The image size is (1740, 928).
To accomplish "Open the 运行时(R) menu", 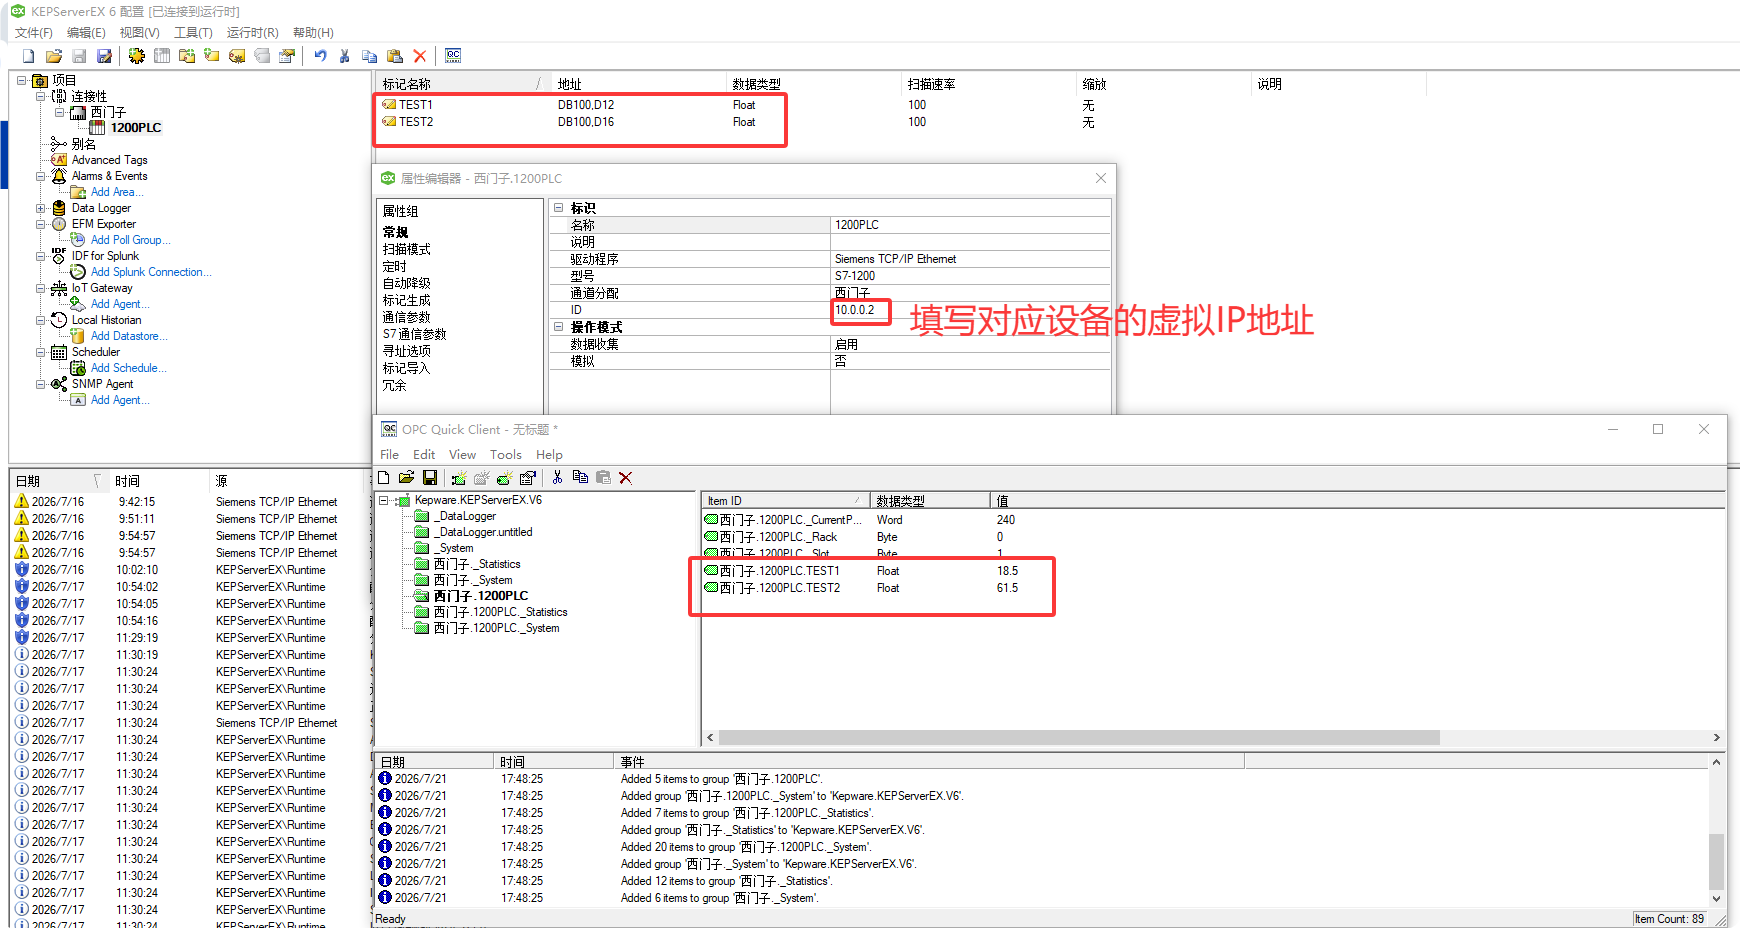I will coord(252,33).
